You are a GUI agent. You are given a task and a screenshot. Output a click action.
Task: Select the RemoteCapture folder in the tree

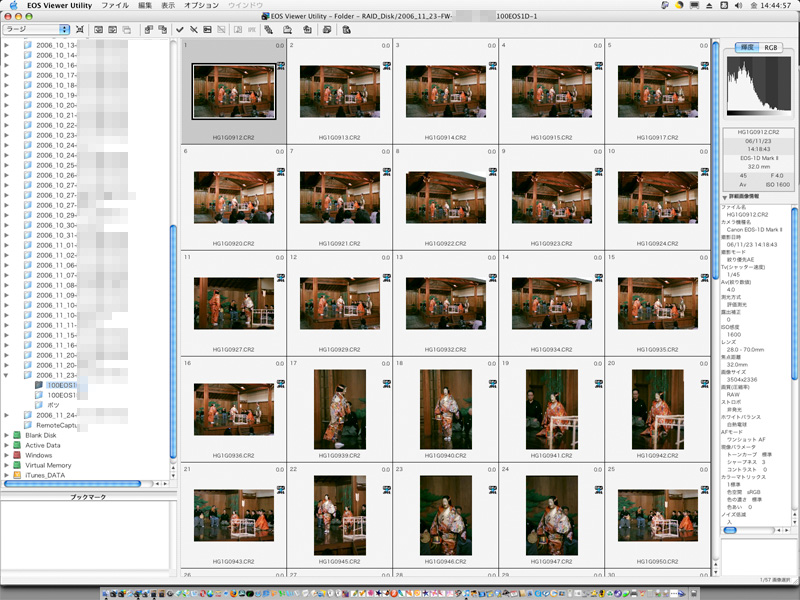[x=57, y=425]
